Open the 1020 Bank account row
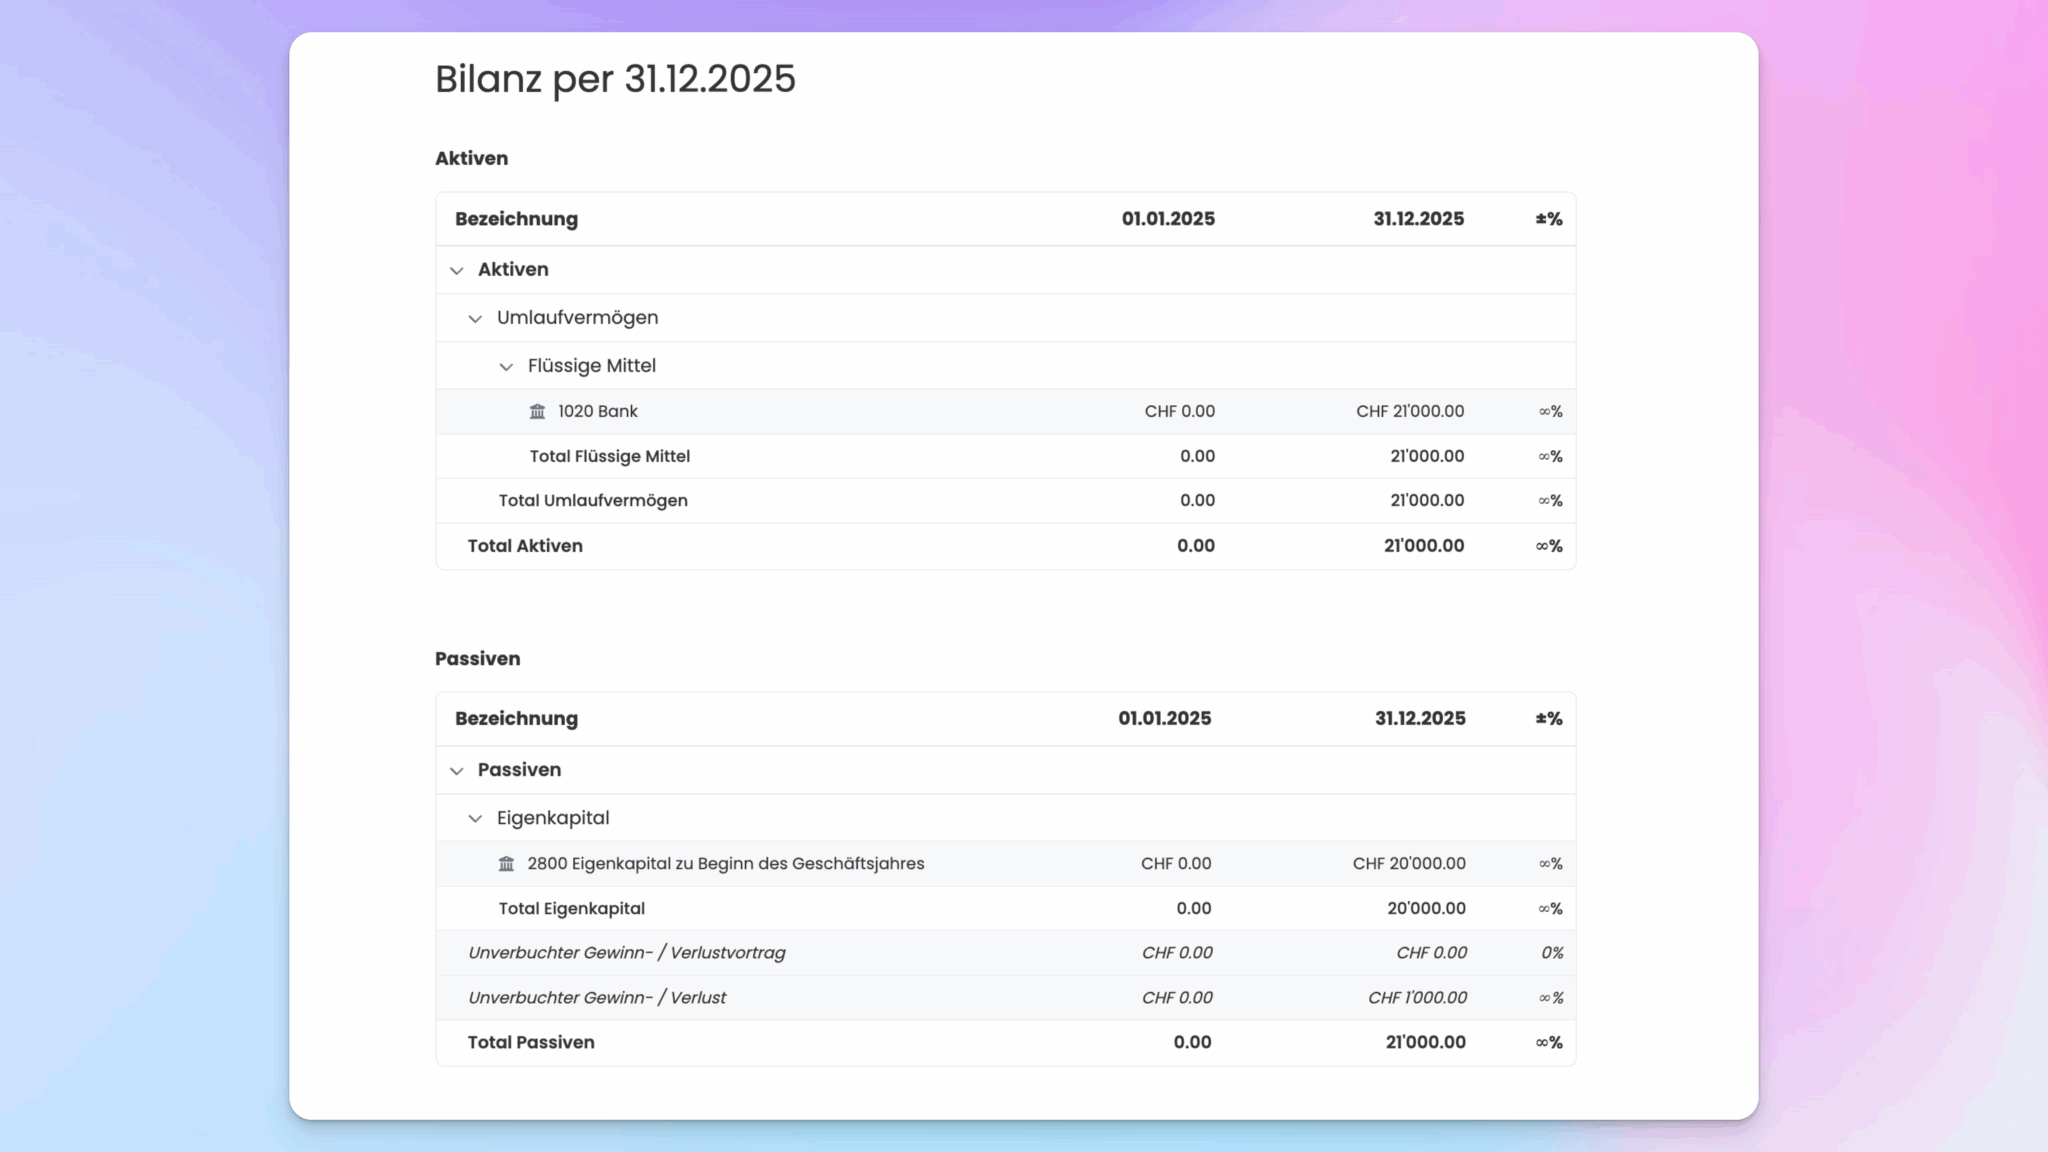 coord(1005,412)
